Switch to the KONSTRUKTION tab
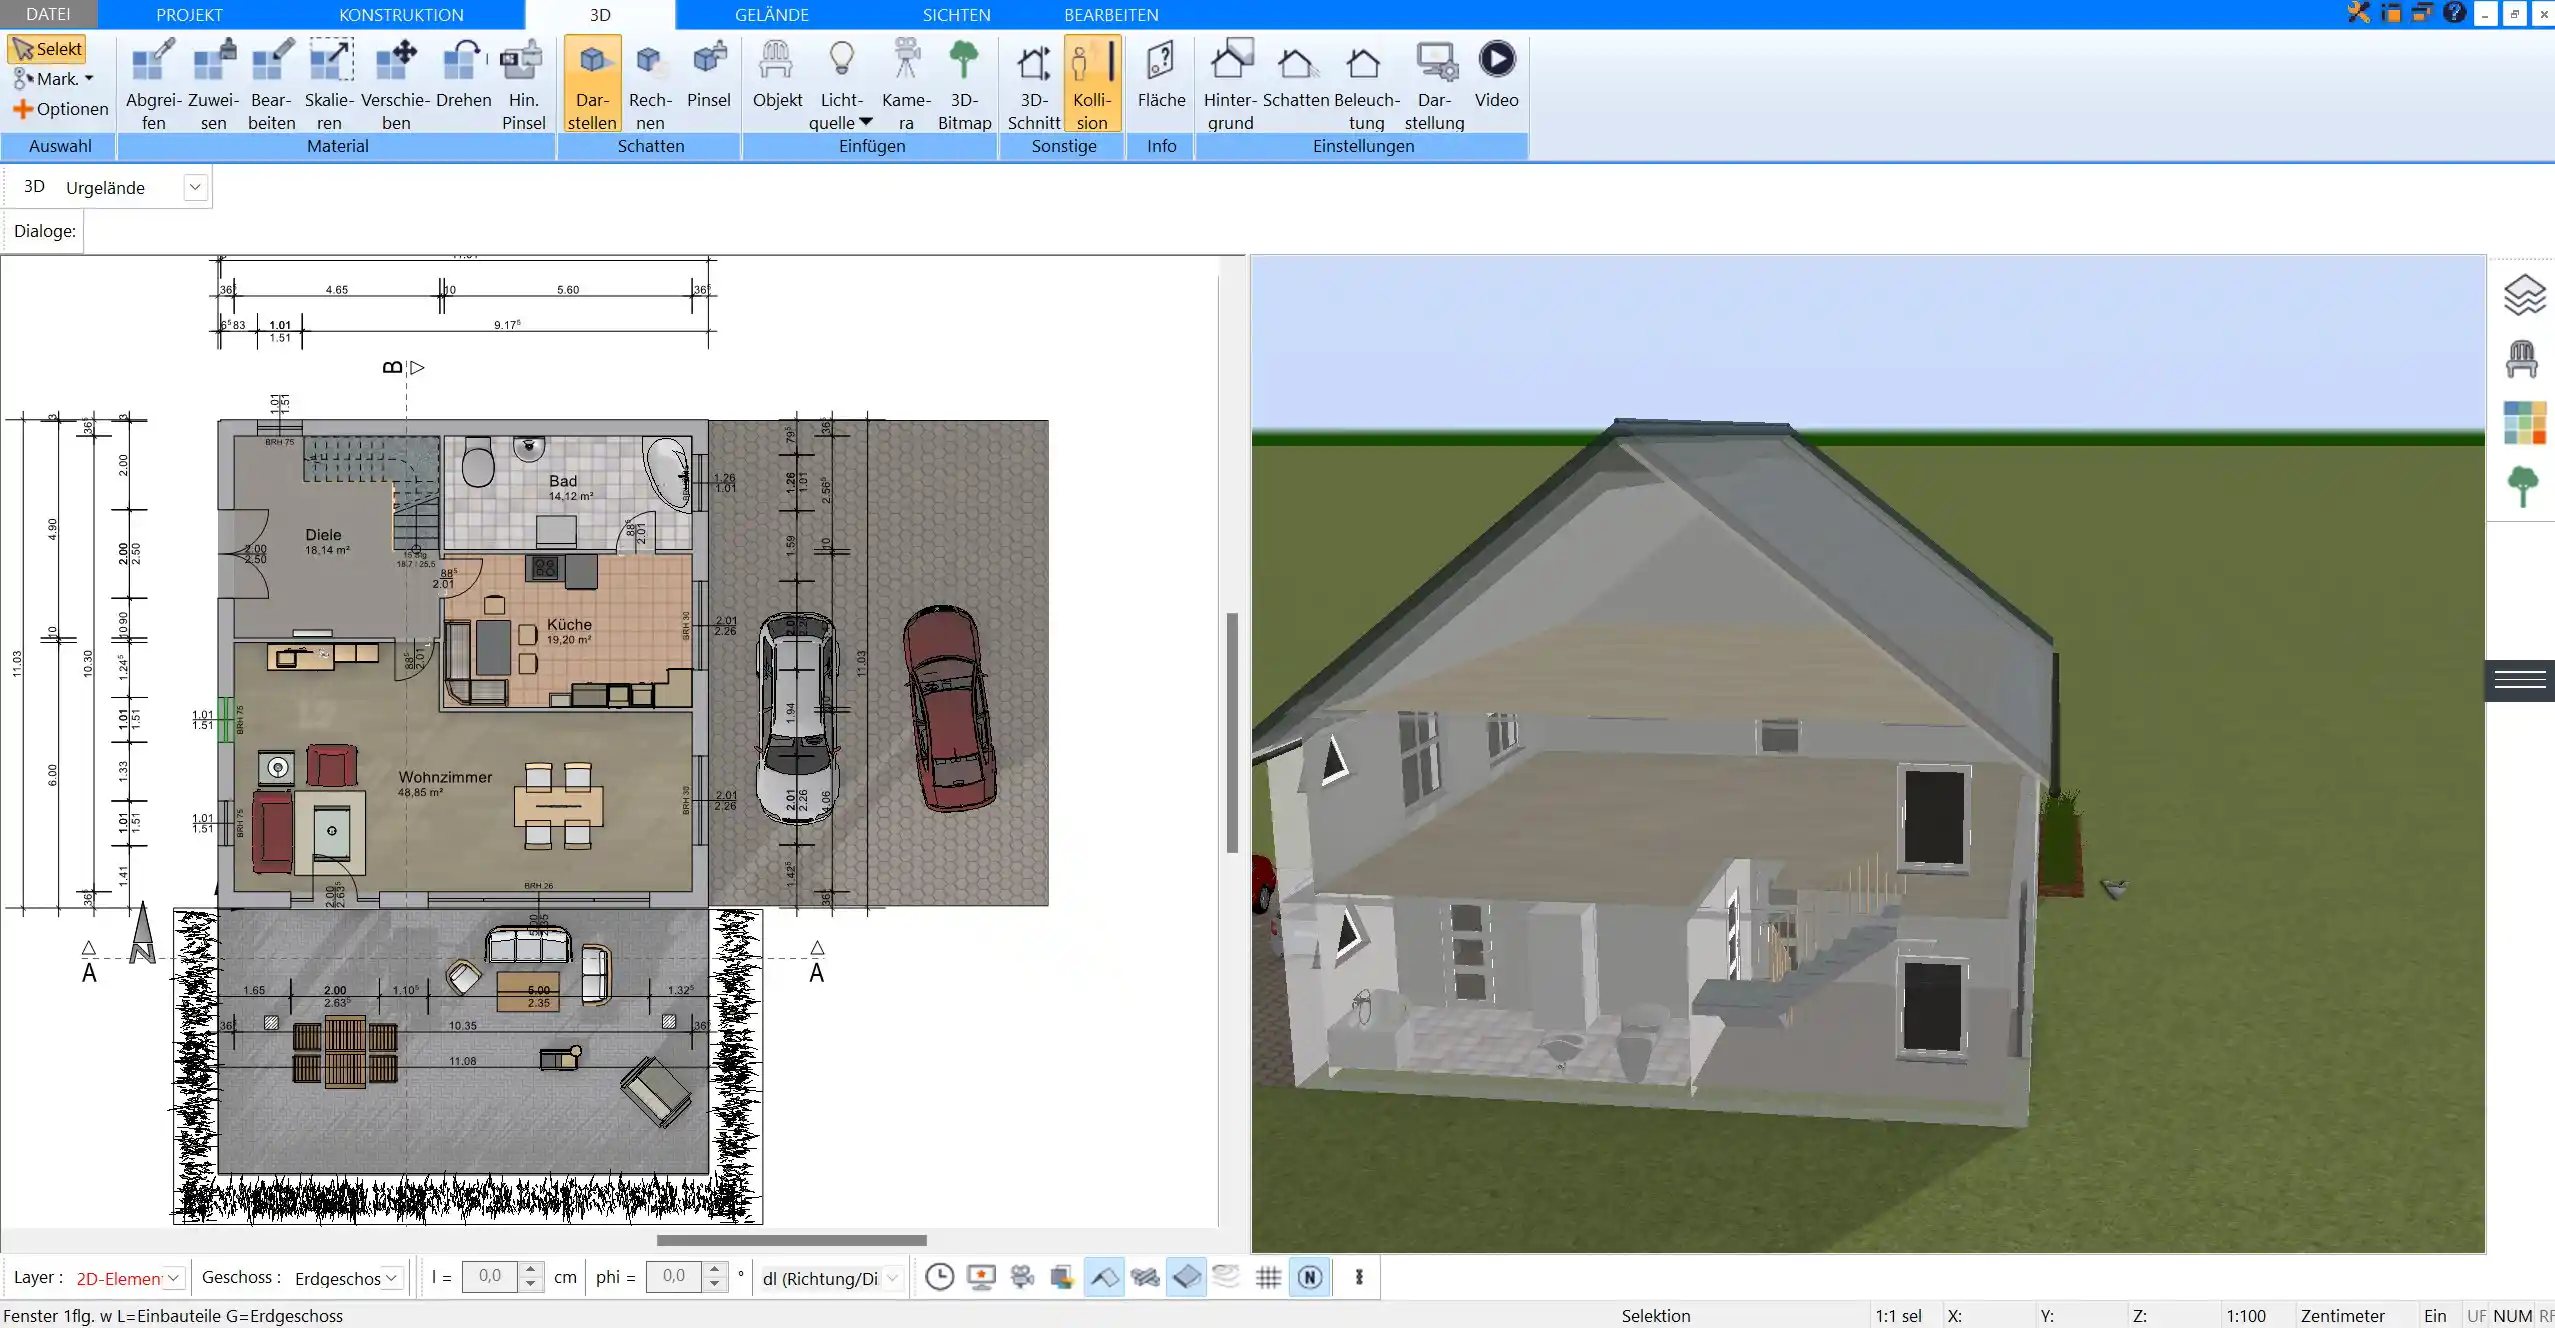 pyautogui.click(x=401, y=15)
